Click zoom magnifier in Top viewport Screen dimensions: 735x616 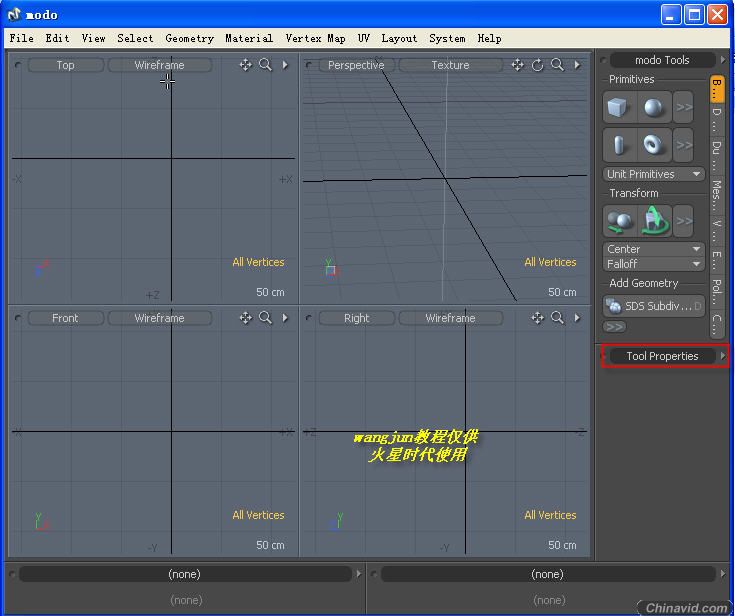266,65
